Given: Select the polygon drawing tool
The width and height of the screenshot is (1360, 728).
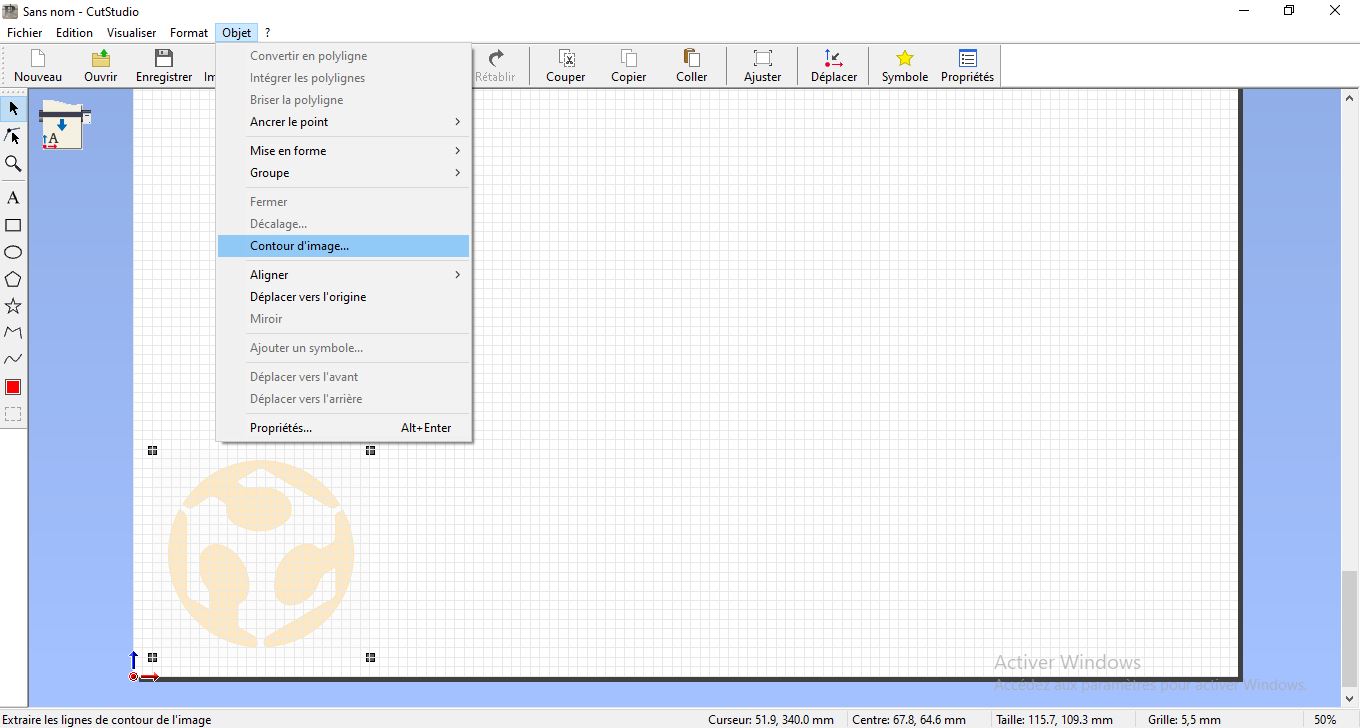Looking at the screenshot, I should (13, 280).
